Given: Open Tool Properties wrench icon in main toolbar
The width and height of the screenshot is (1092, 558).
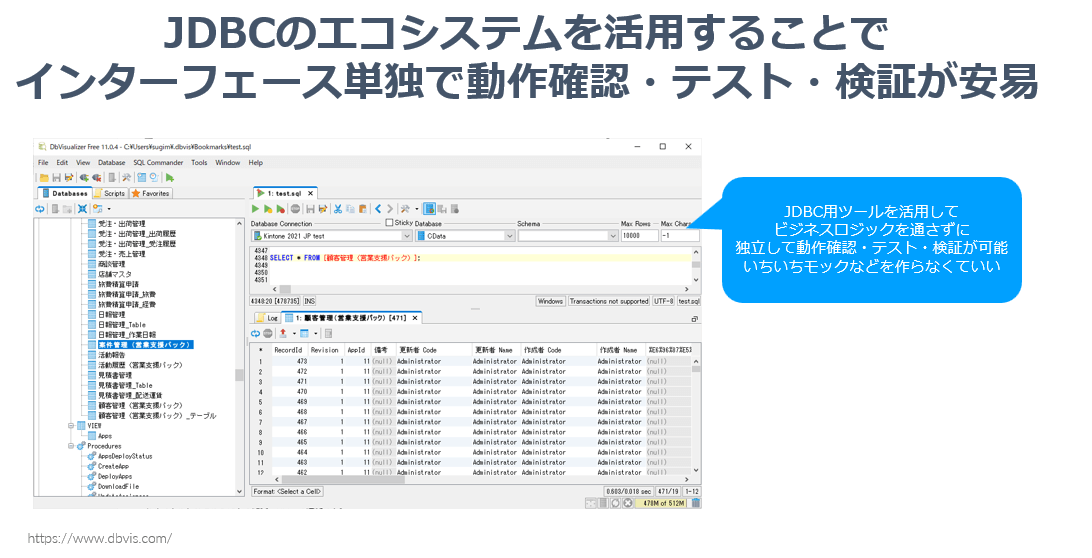Looking at the screenshot, I should 126,178.
